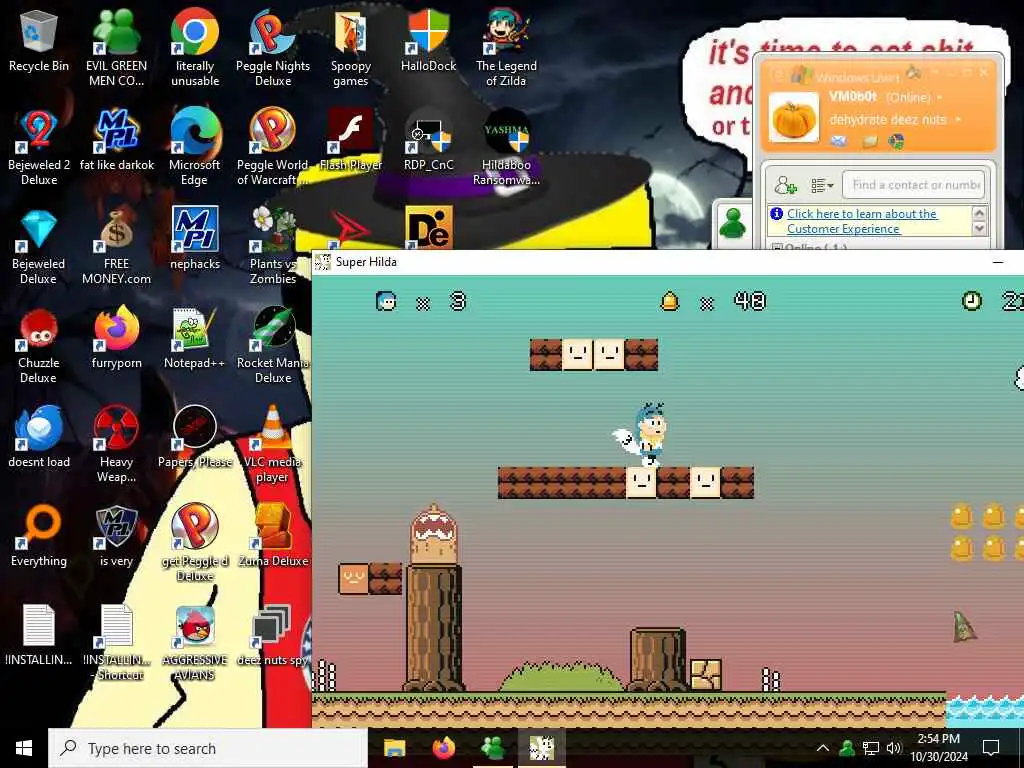The width and height of the screenshot is (1024, 768).
Task: Open the dropdown after dehydrate deez nuts
Action: coord(958,120)
